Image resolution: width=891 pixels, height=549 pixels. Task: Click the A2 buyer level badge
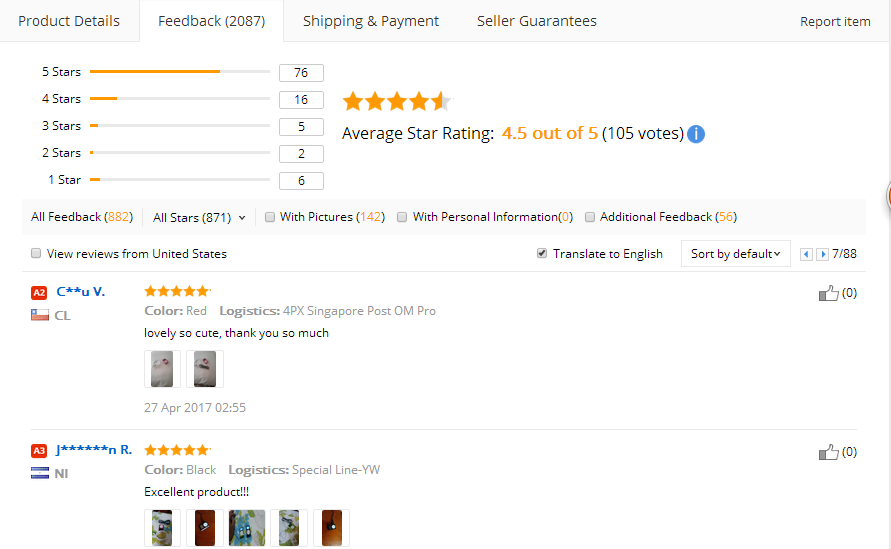click(x=39, y=292)
